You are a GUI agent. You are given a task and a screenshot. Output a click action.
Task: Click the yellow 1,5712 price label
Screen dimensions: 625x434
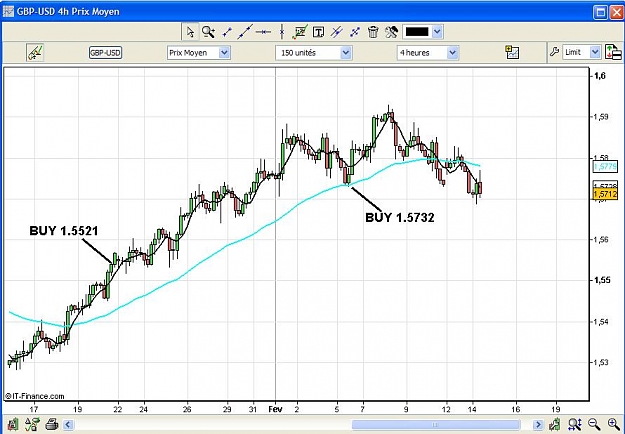coord(605,194)
